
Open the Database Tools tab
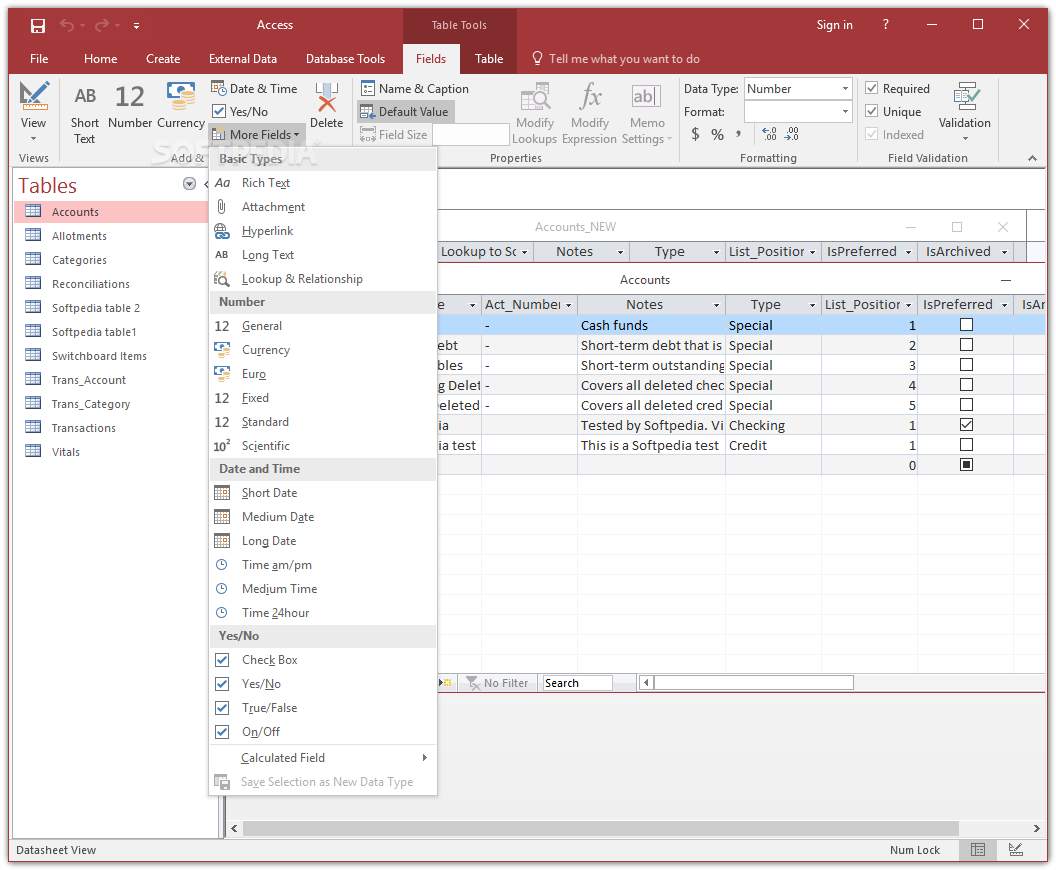[x=345, y=59]
